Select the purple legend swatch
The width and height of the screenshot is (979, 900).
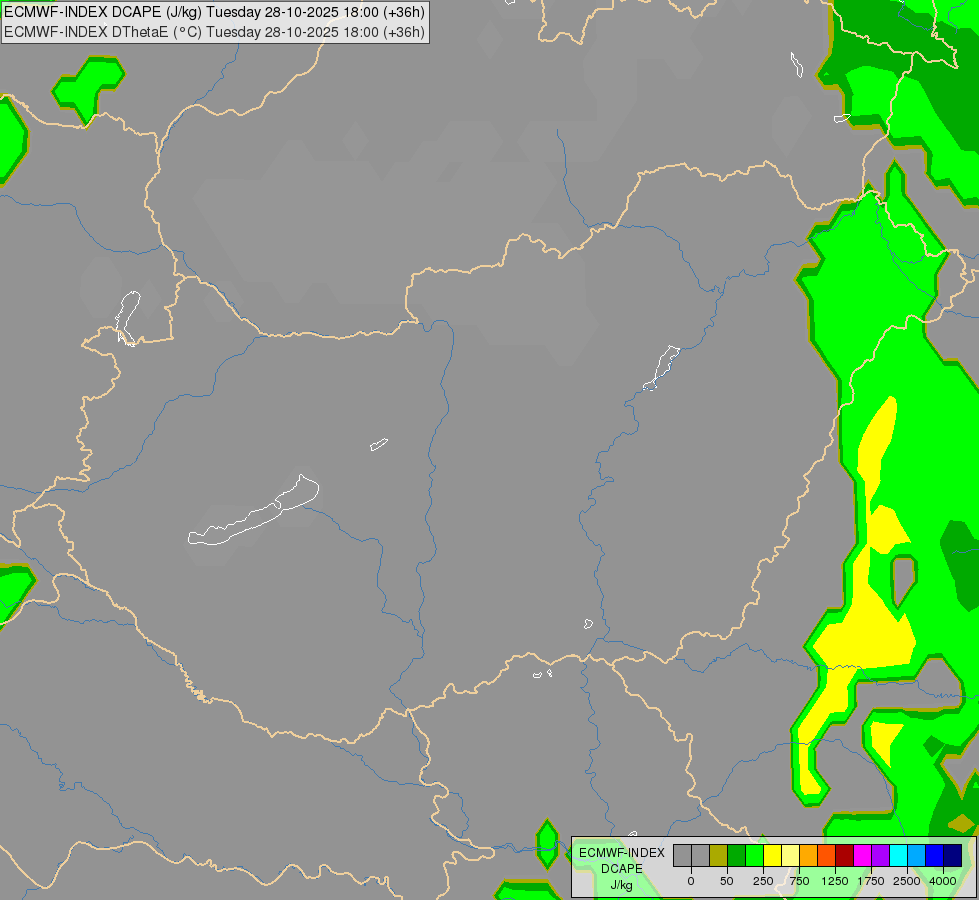coord(880,855)
